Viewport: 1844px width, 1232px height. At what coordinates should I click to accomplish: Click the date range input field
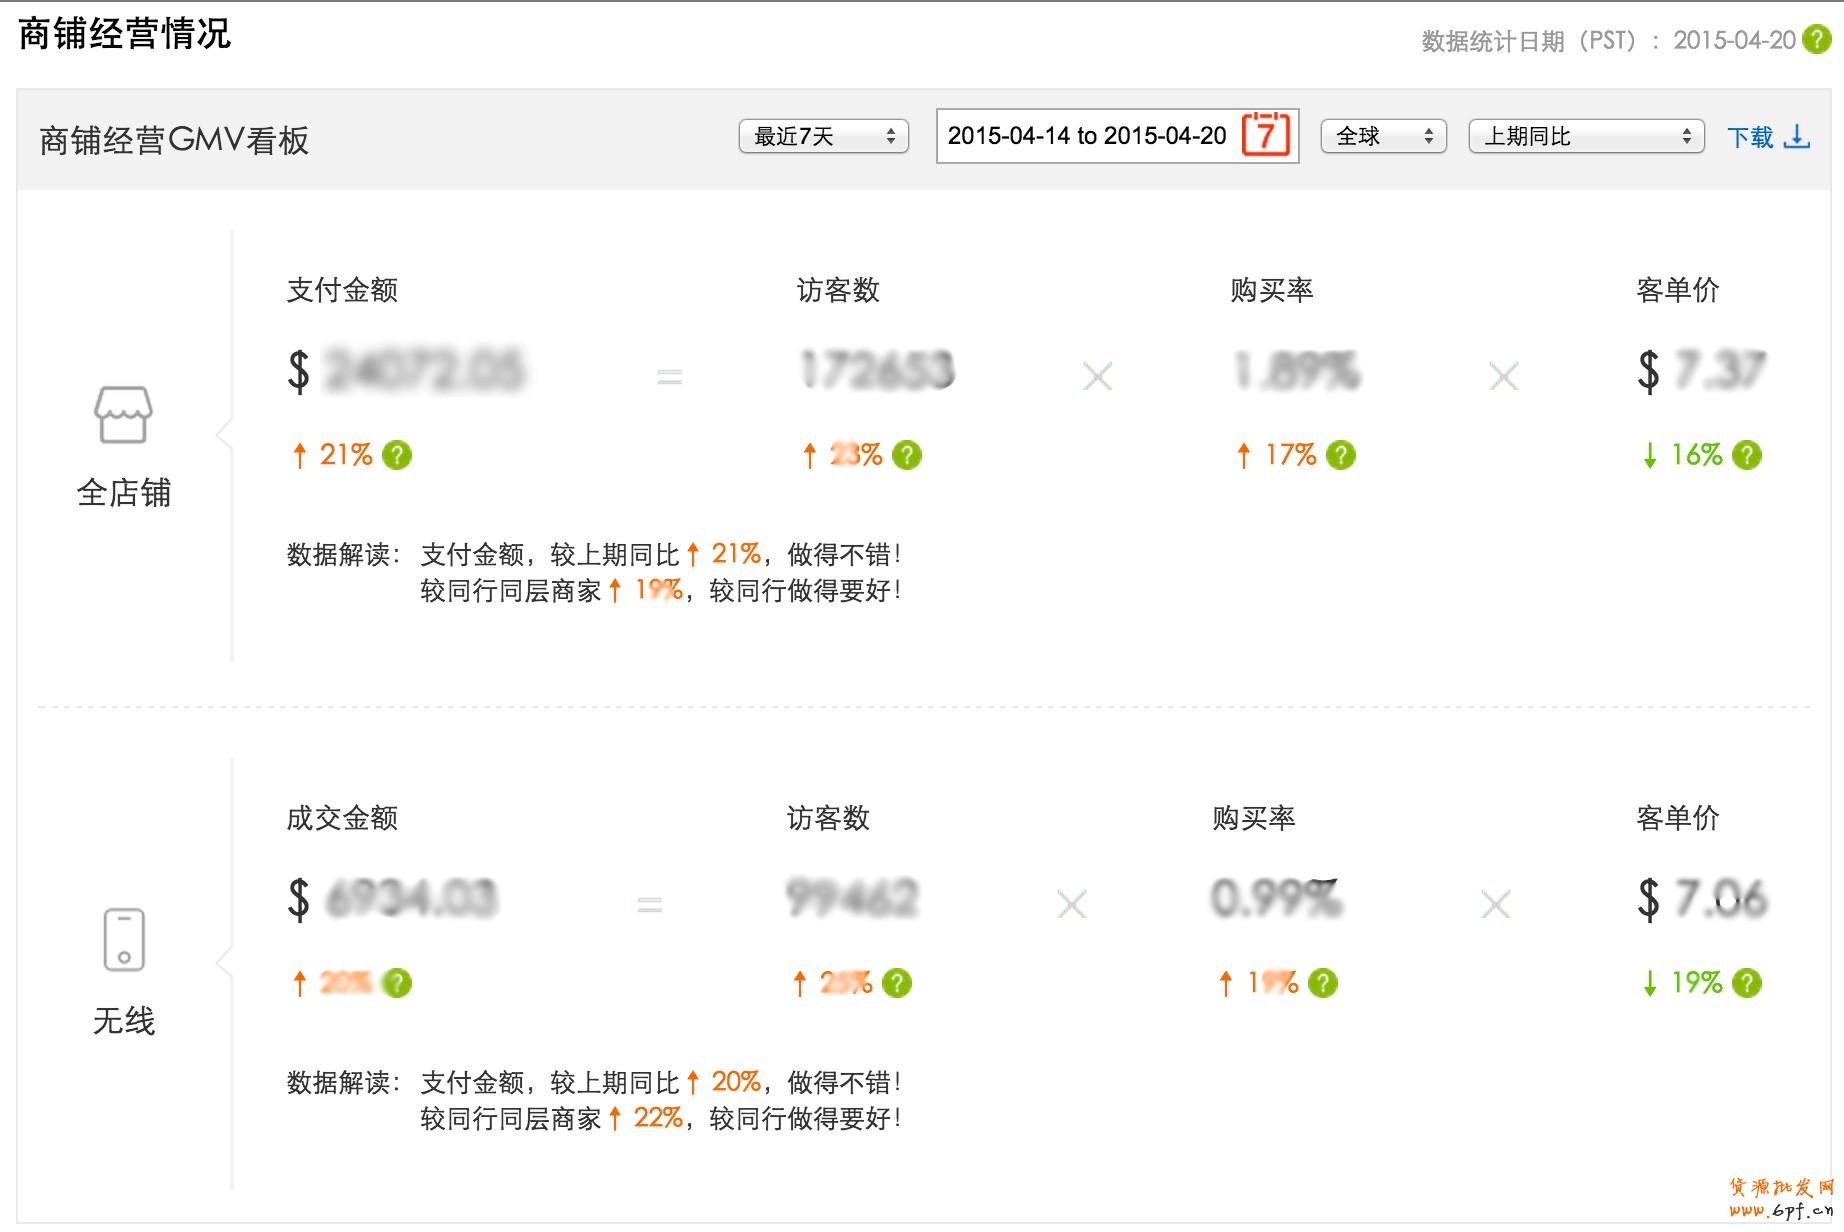tap(1087, 136)
